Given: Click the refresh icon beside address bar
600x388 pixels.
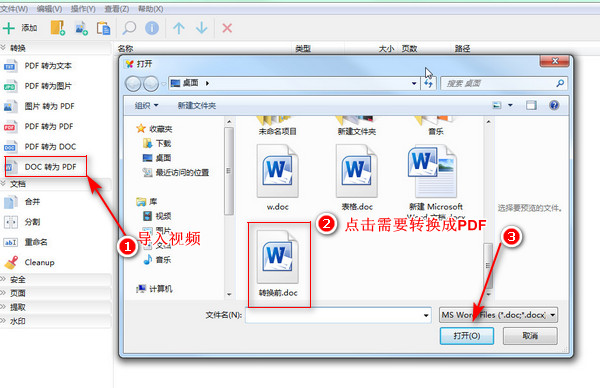Looking at the screenshot, I should pyautogui.click(x=429, y=83).
